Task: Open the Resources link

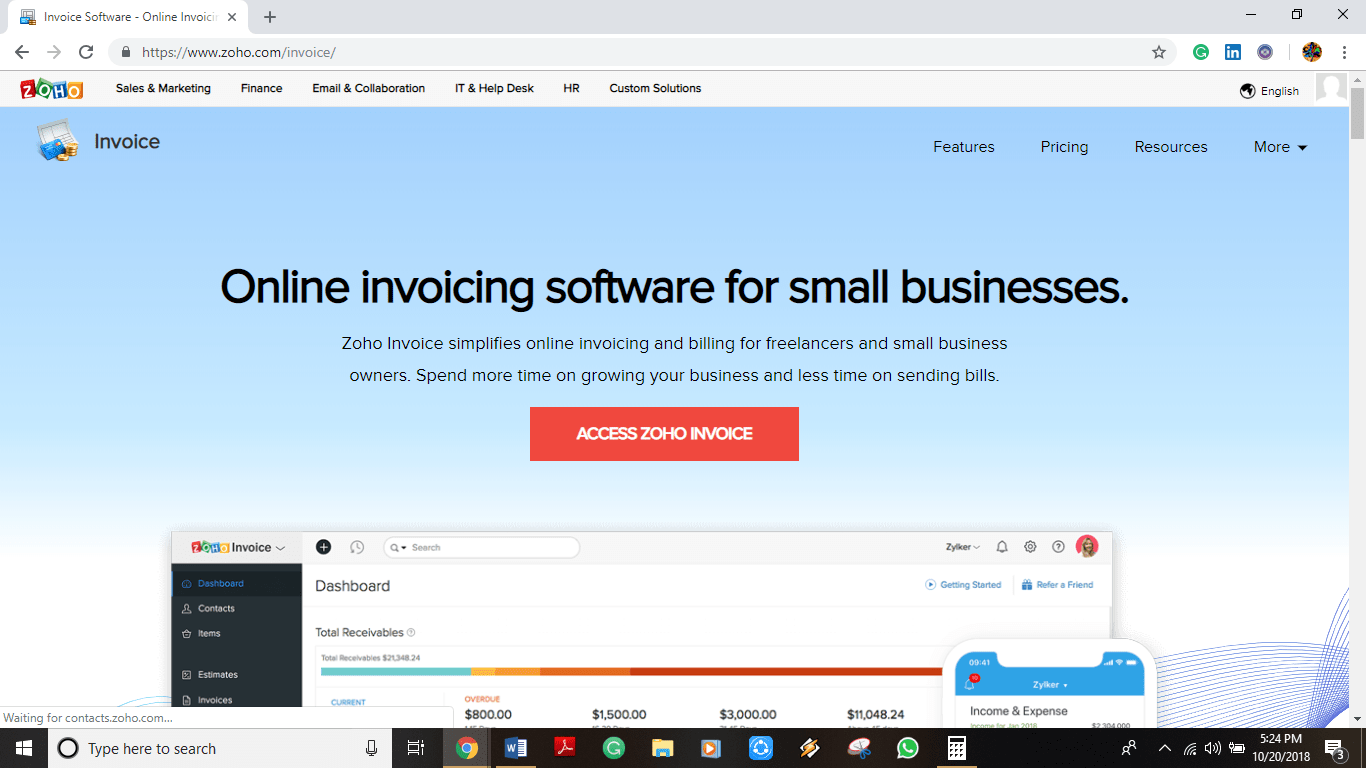Action: 1171,147
